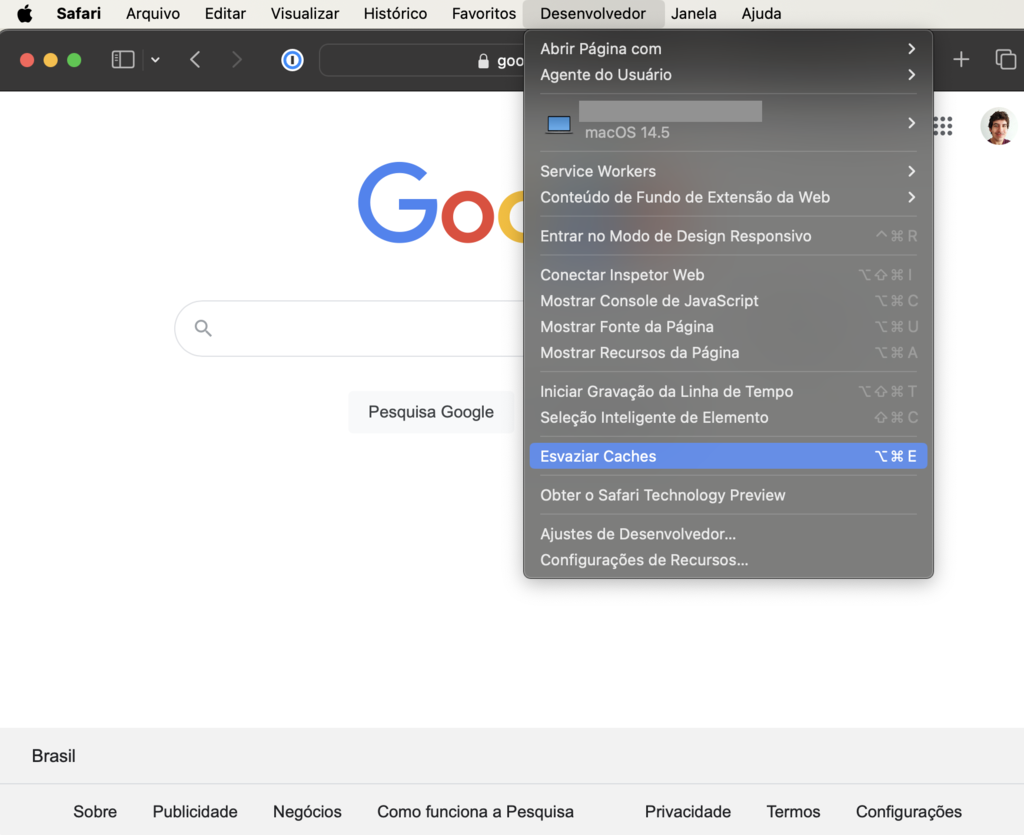This screenshot has height=835, width=1024.
Task: Click the lock icon in the address bar
Action: pos(482,60)
